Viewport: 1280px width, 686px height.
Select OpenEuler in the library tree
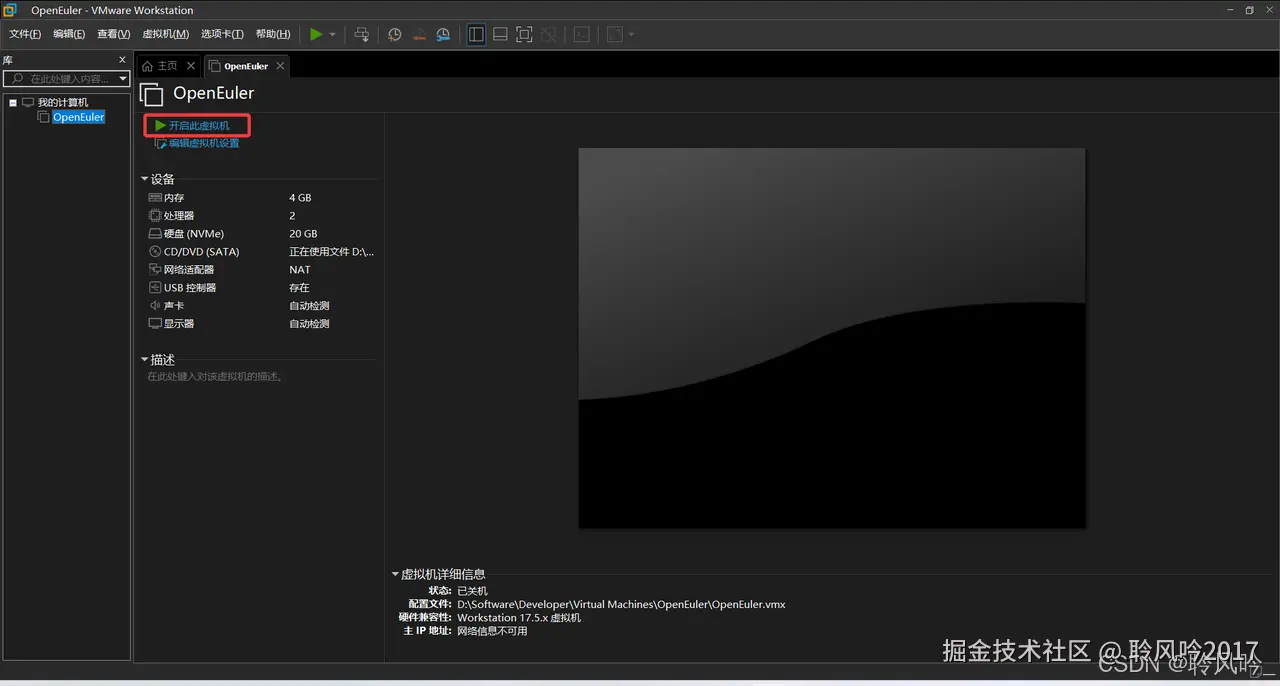click(77, 116)
